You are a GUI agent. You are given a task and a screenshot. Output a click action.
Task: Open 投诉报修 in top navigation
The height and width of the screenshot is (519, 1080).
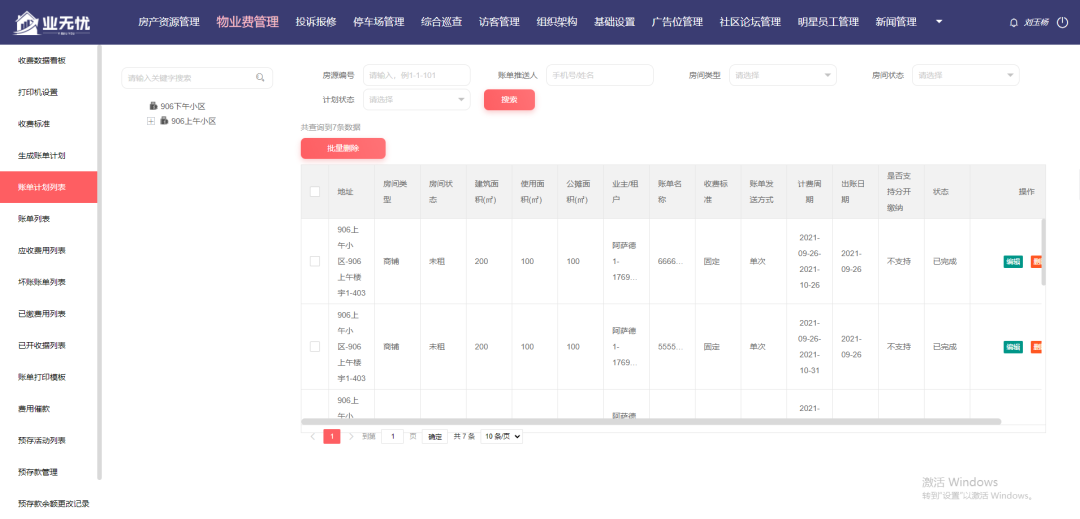(x=316, y=22)
